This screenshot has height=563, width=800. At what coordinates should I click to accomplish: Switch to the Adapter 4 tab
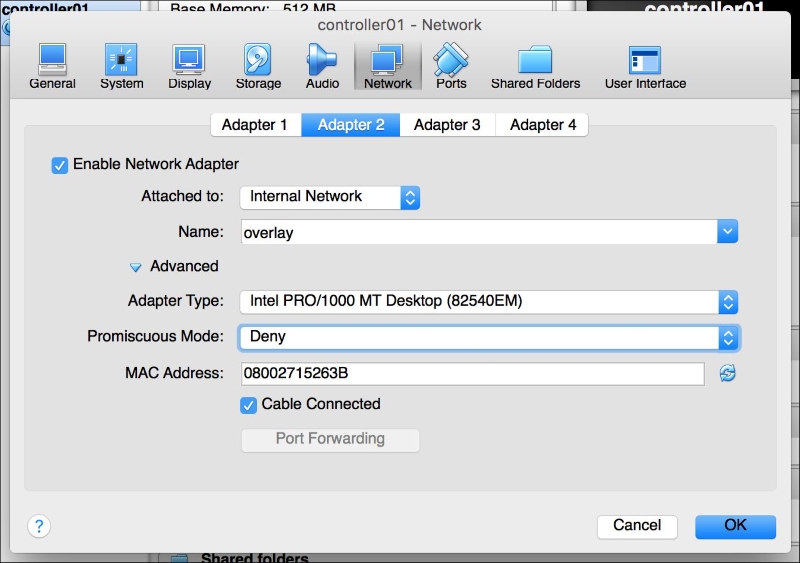542,125
